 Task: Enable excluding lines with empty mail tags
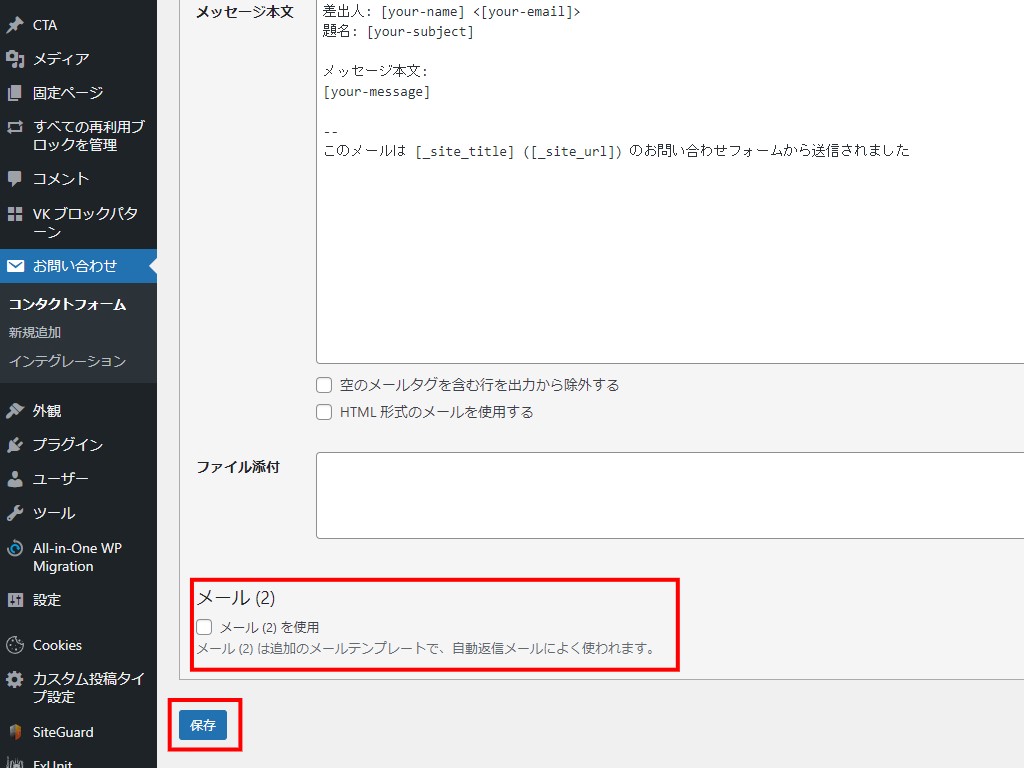click(x=324, y=385)
